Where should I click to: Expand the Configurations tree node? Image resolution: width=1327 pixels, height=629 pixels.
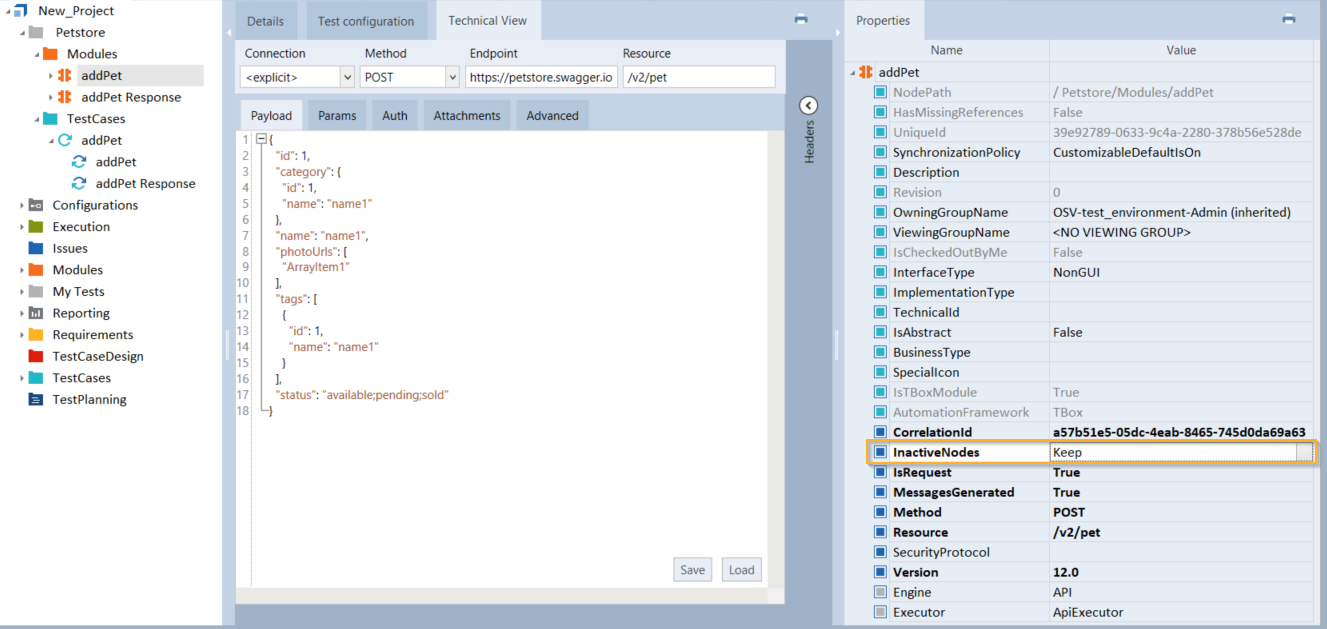tap(22, 205)
